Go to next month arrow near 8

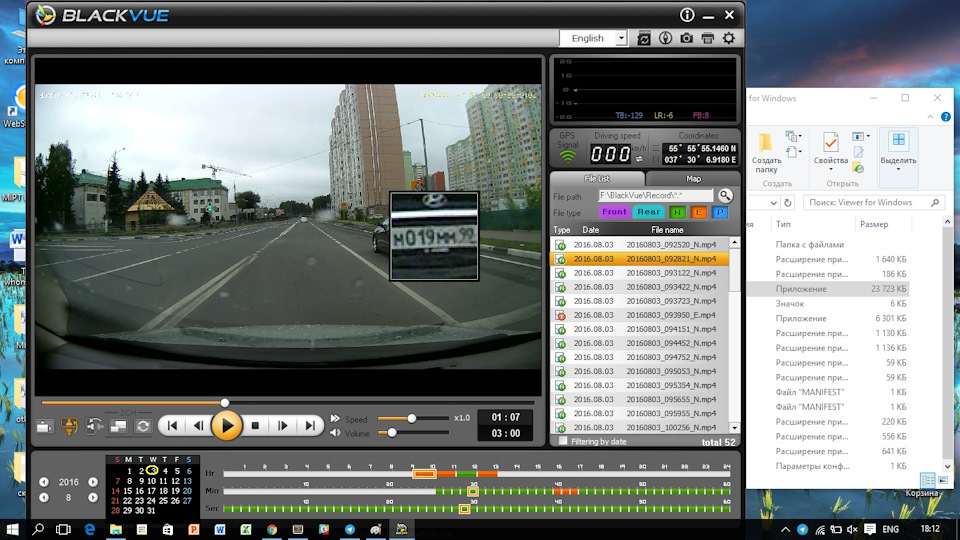[x=92, y=497]
